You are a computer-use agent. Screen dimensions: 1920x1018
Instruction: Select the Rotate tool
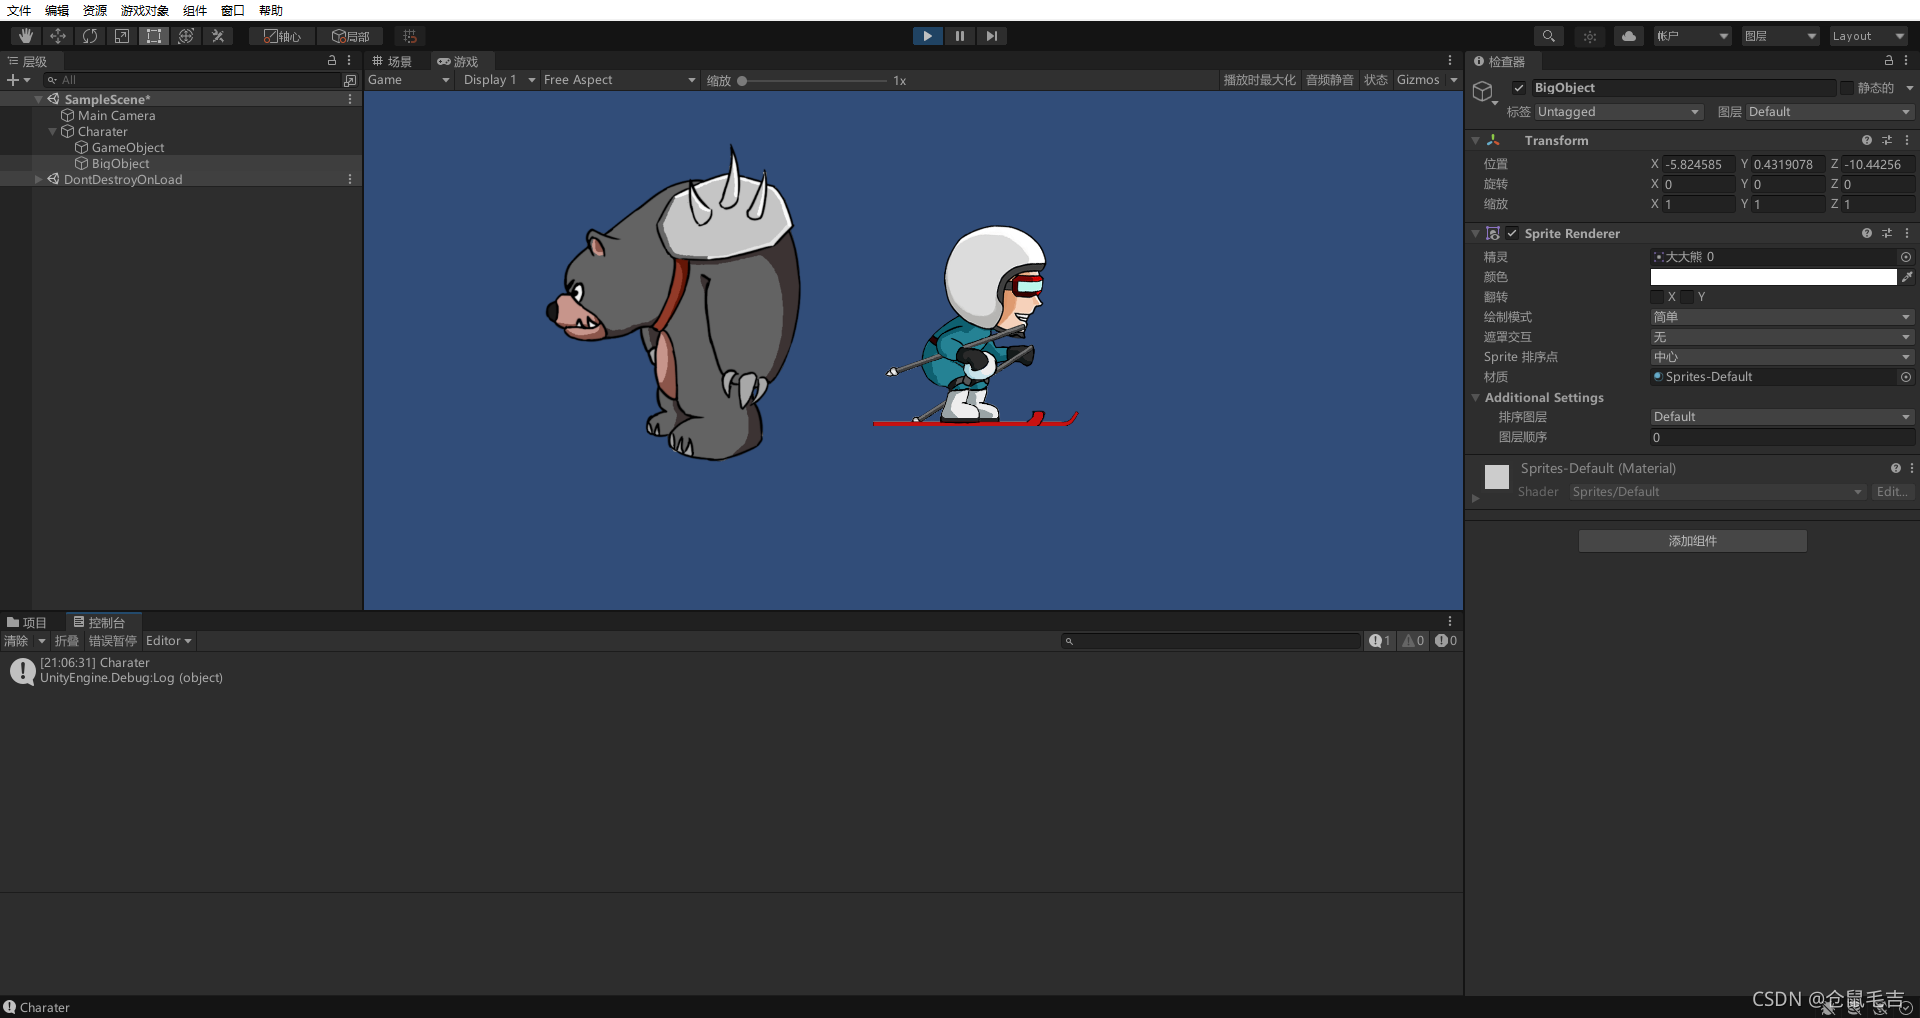[90, 36]
